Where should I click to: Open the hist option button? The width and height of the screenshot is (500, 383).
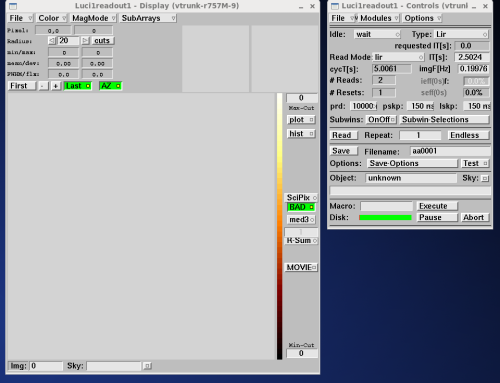pyautogui.click(x=301, y=134)
